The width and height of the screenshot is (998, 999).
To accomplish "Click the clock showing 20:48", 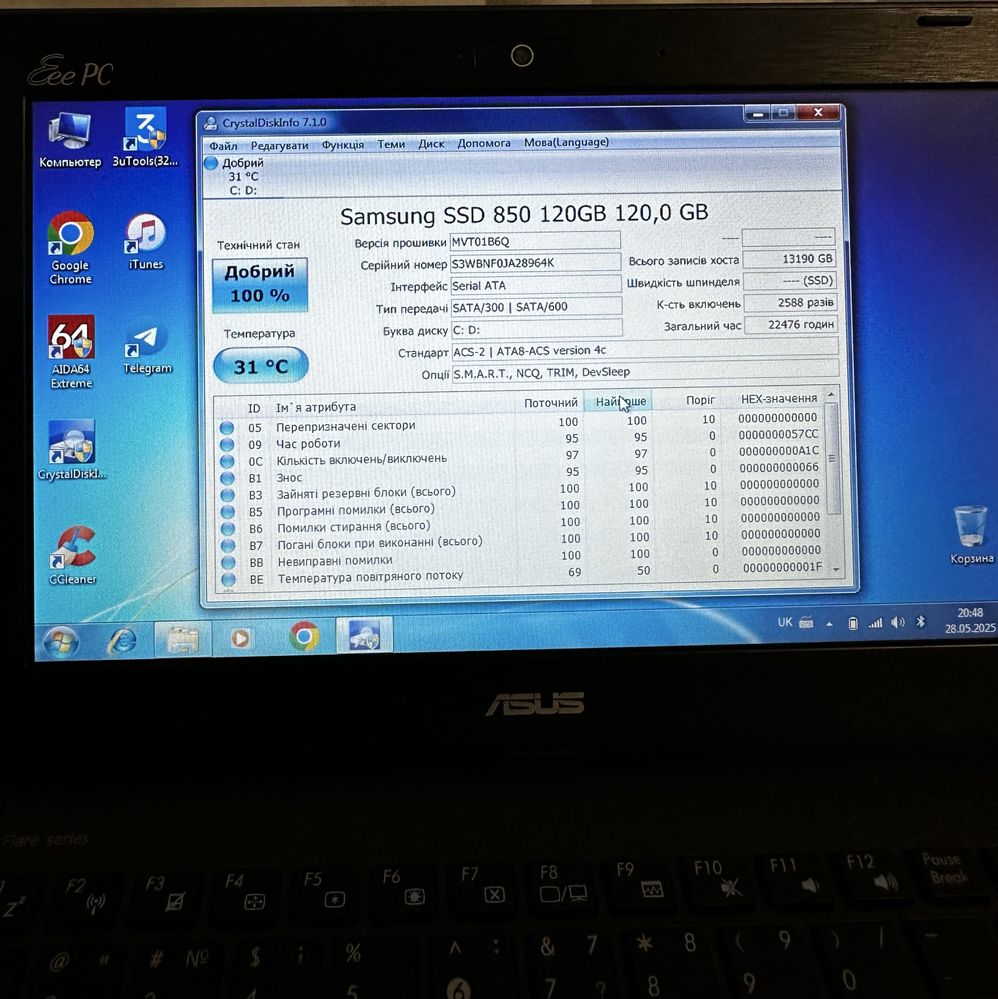I will point(970,612).
